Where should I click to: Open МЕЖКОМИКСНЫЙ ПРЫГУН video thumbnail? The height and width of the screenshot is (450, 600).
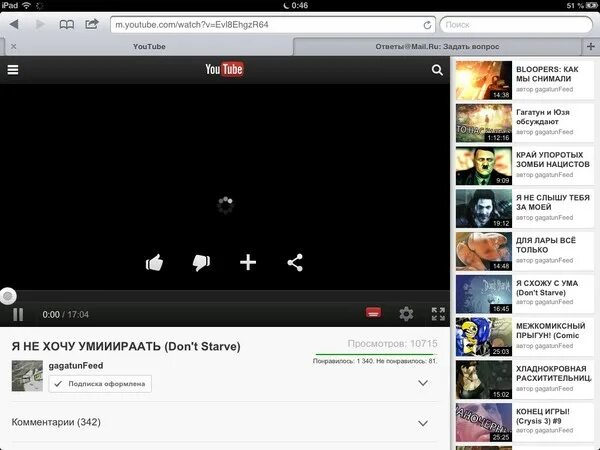click(484, 337)
